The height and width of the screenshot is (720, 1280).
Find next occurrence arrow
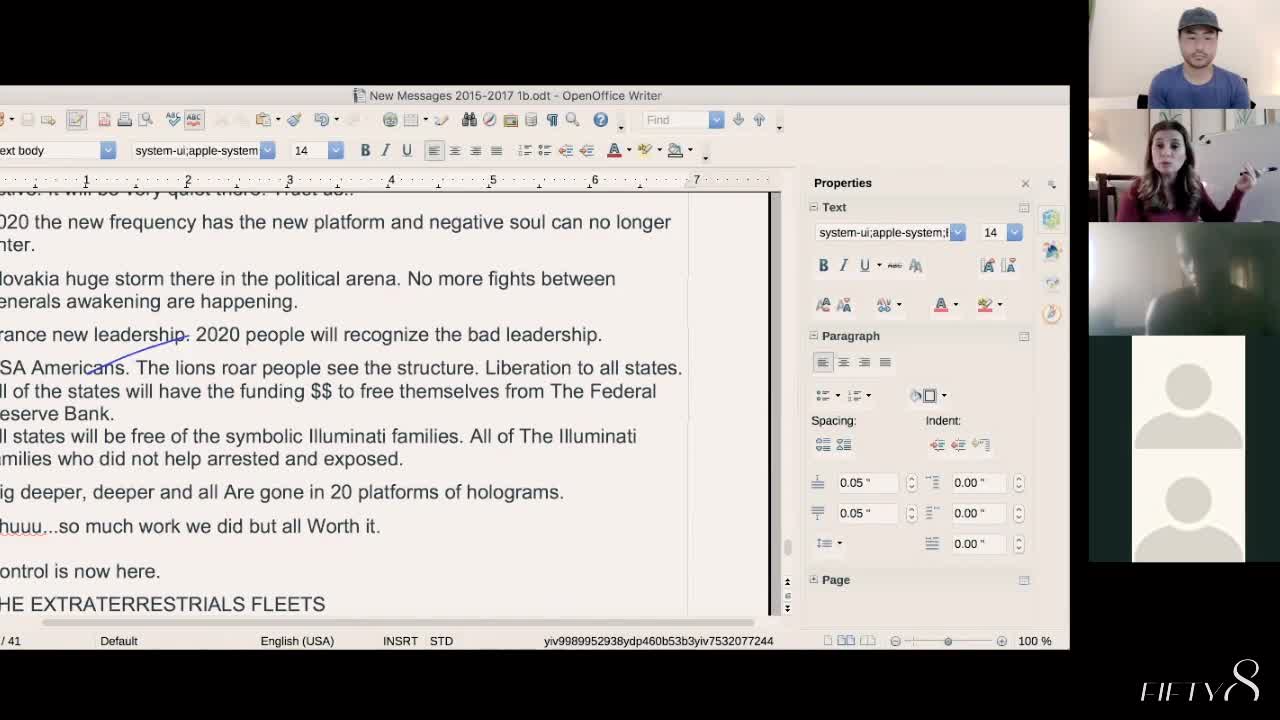738,120
